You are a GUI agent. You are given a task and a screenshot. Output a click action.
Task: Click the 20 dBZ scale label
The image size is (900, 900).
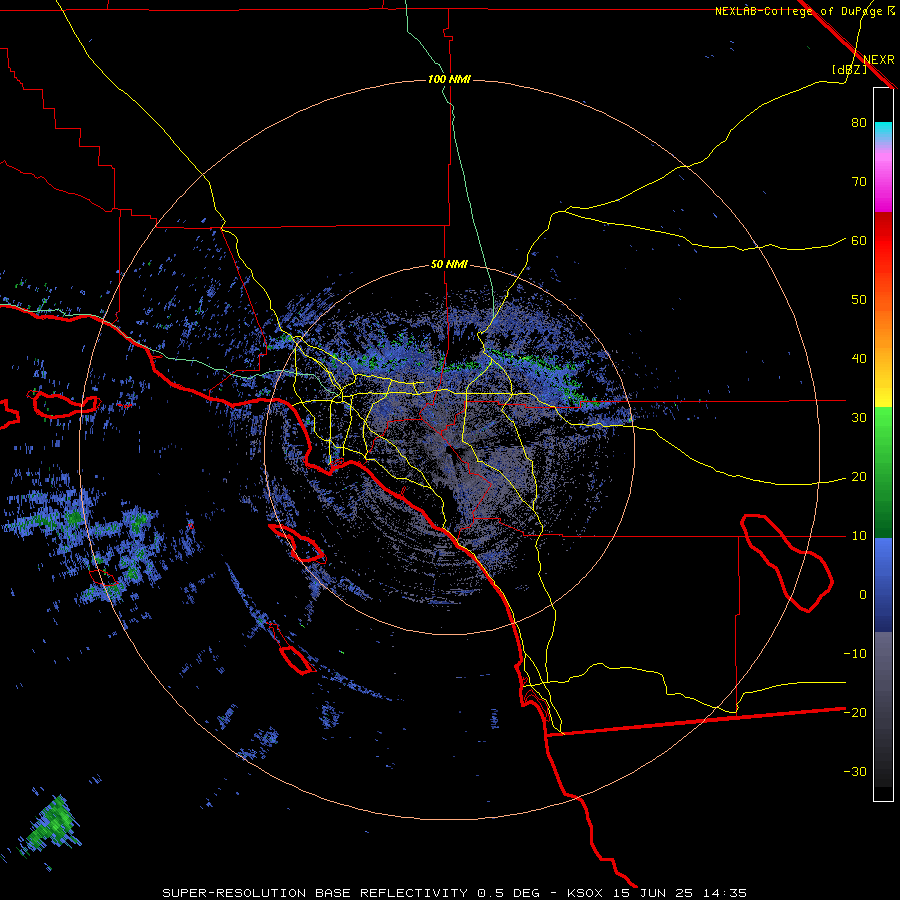859,477
